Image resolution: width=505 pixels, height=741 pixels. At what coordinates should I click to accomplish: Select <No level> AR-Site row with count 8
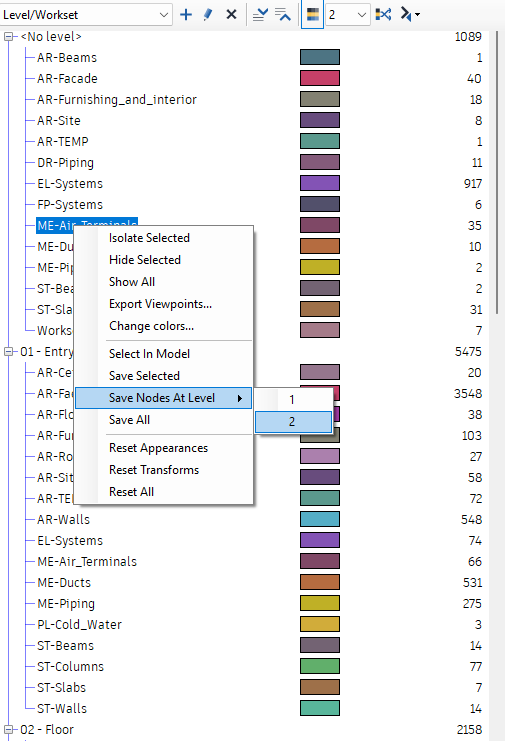point(59,121)
